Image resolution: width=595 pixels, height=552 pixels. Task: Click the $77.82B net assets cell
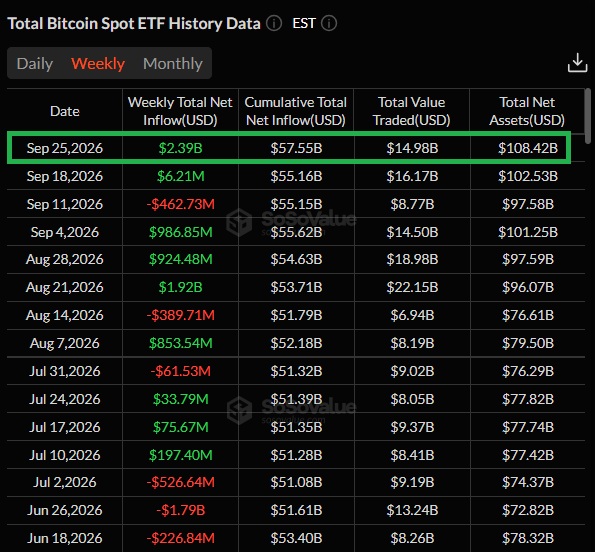point(528,399)
